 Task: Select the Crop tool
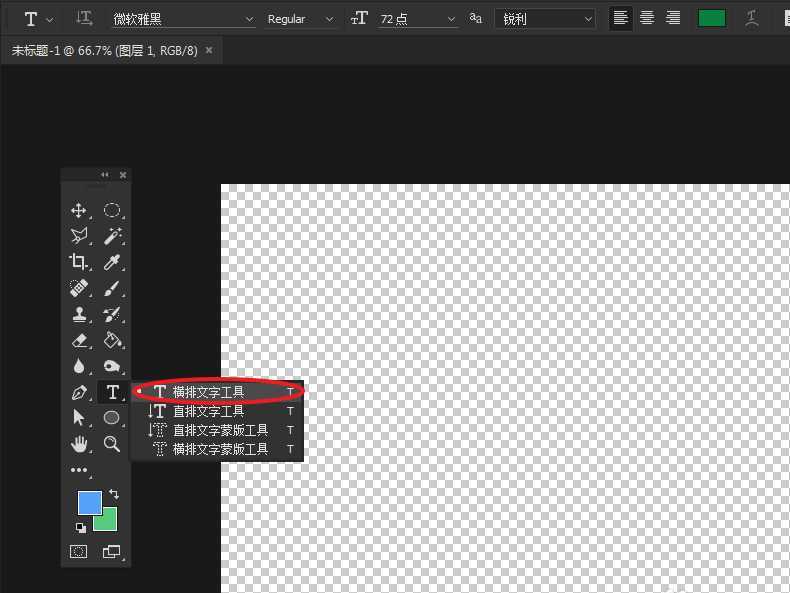(x=79, y=262)
